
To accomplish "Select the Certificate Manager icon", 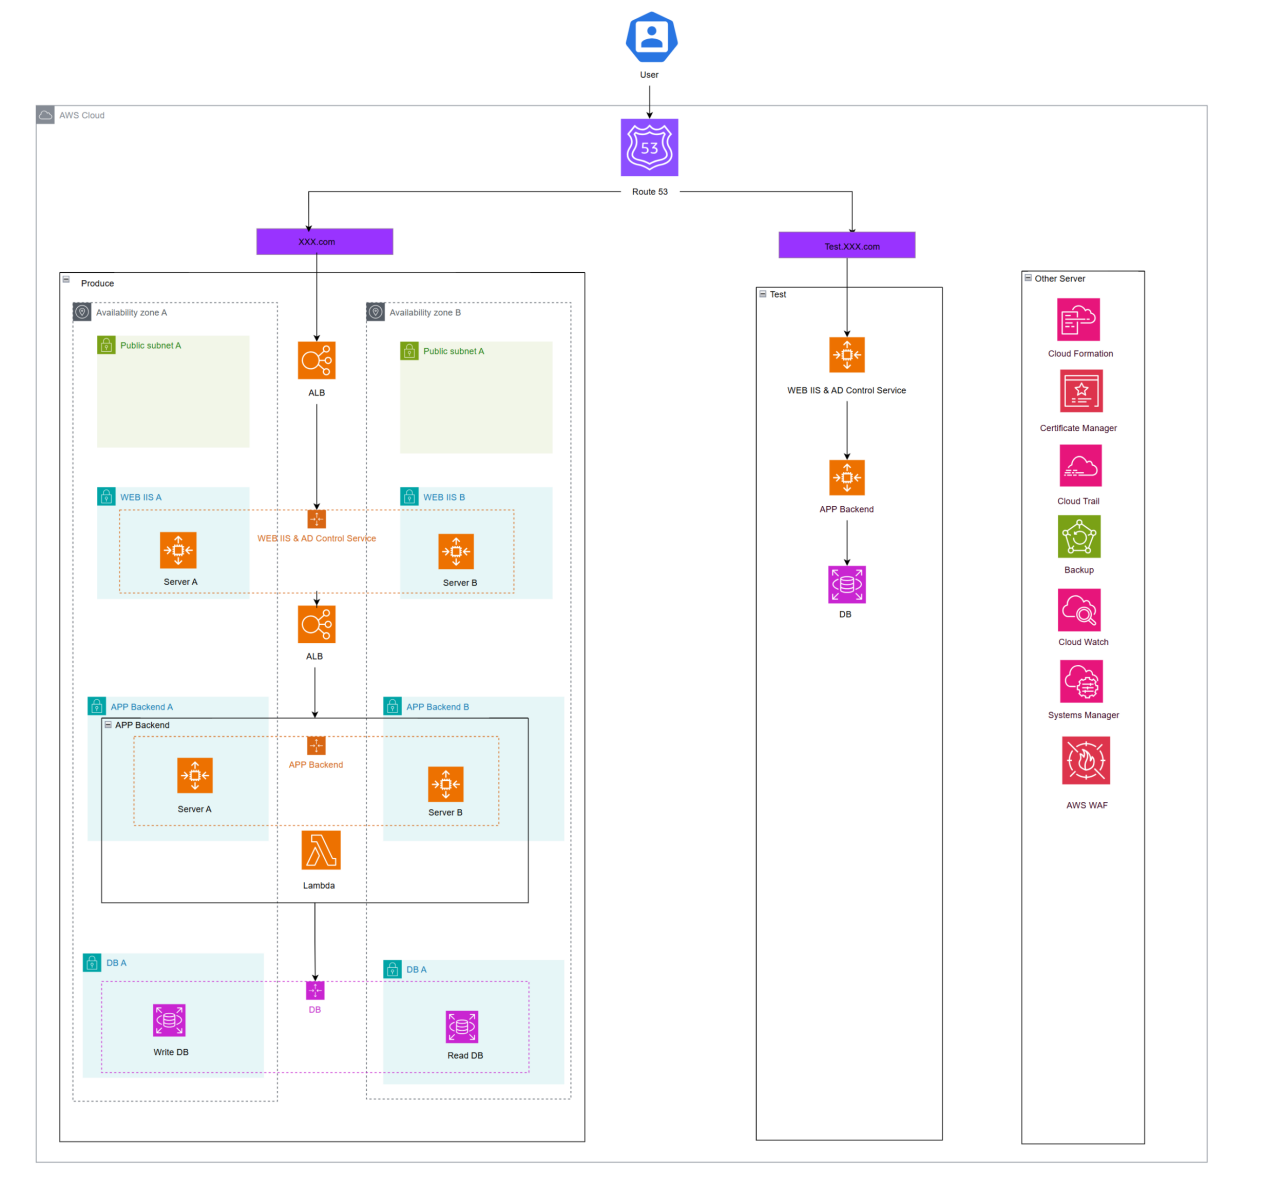I will coord(1080,391).
